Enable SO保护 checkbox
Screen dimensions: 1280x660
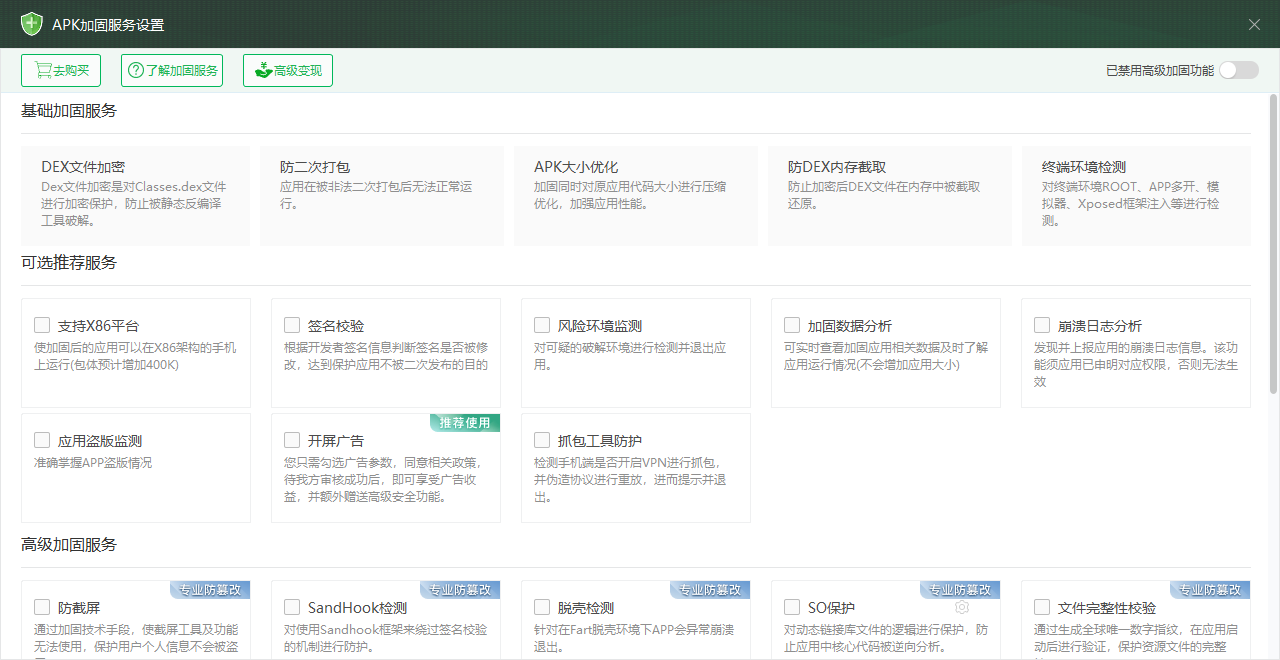(792, 607)
